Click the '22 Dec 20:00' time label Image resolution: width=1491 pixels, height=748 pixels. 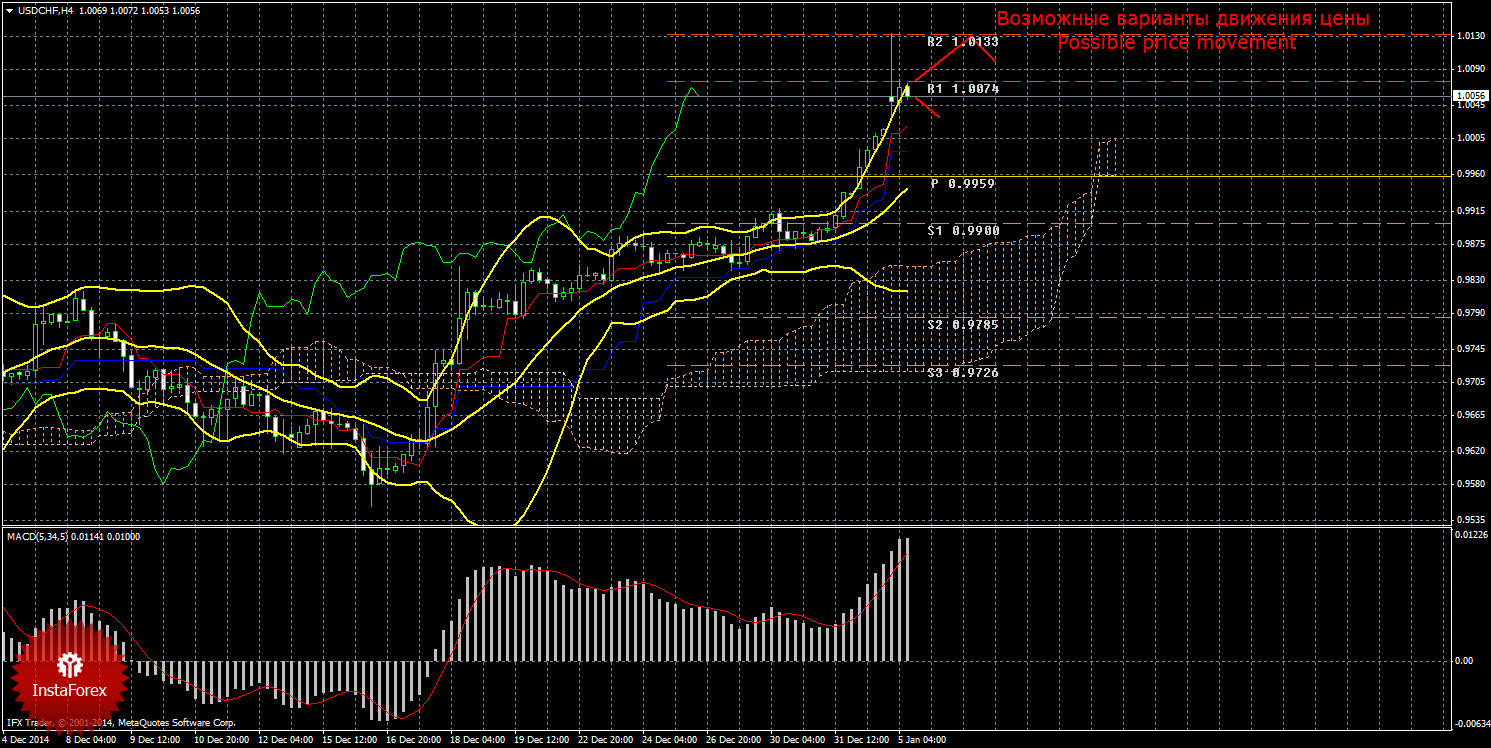(x=608, y=740)
